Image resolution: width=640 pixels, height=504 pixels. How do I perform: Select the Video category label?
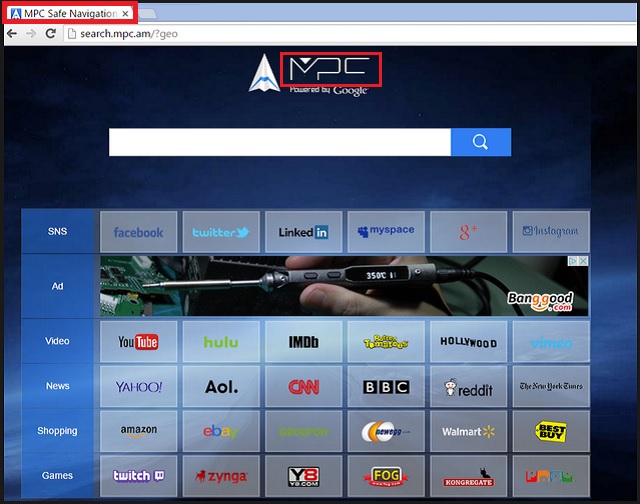(x=58, y=341)
